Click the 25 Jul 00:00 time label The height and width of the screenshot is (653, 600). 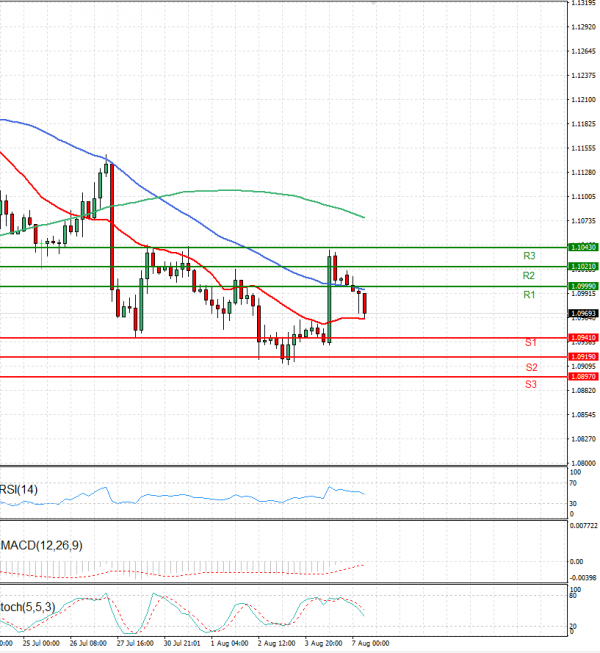[41, 643]
